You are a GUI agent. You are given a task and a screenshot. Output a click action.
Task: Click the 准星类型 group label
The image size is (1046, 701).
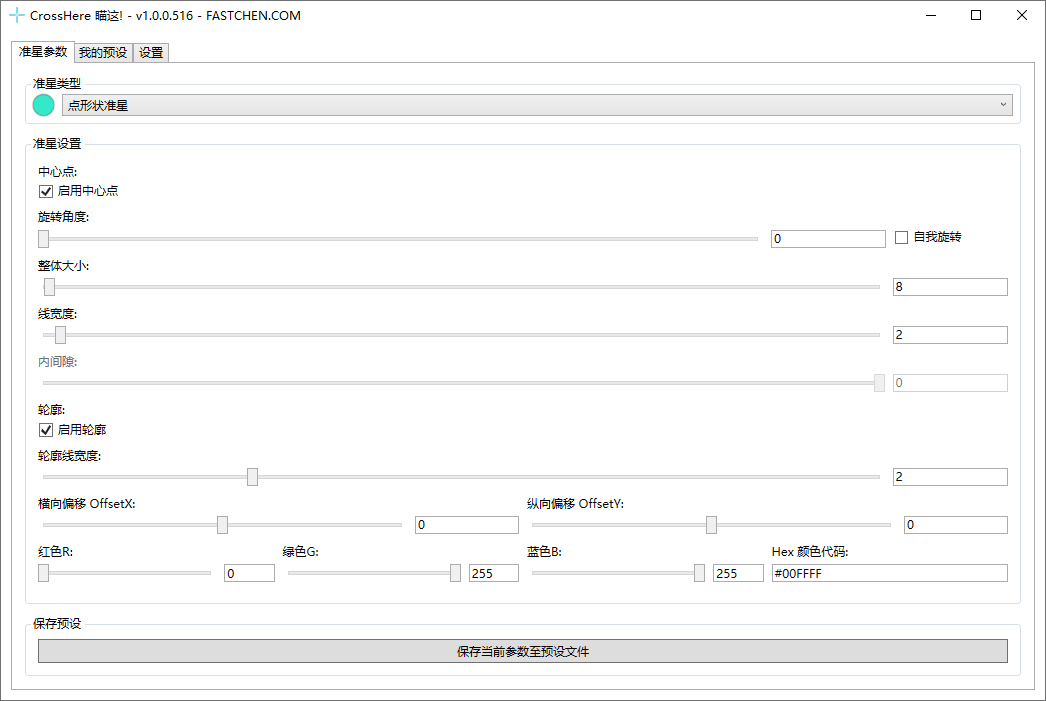(x=57, y=83)
